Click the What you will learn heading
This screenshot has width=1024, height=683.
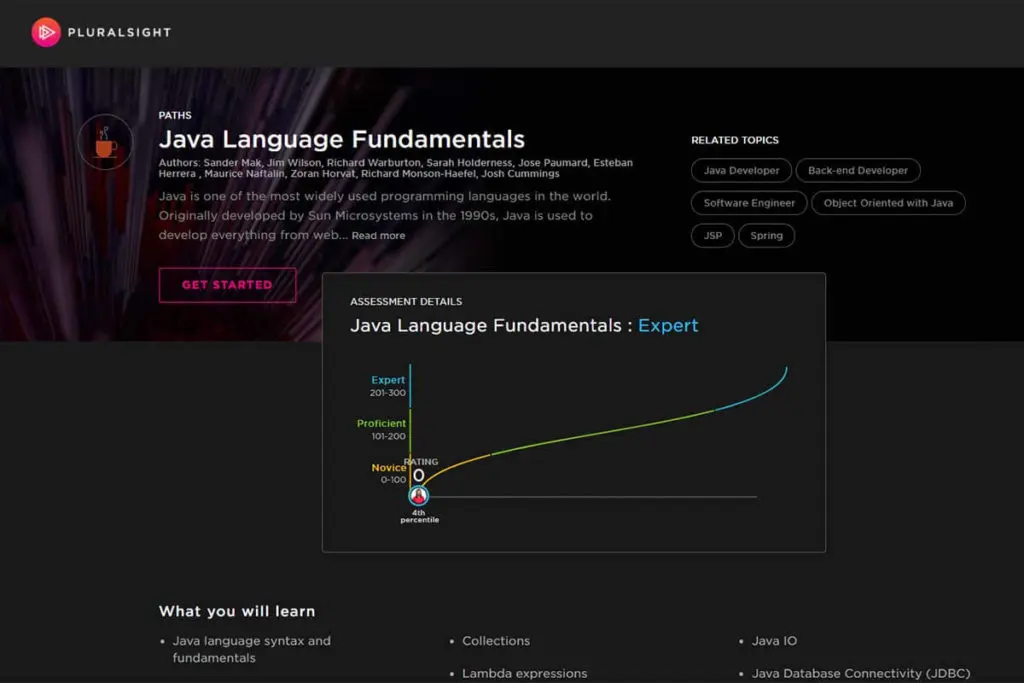pos(237,611)
